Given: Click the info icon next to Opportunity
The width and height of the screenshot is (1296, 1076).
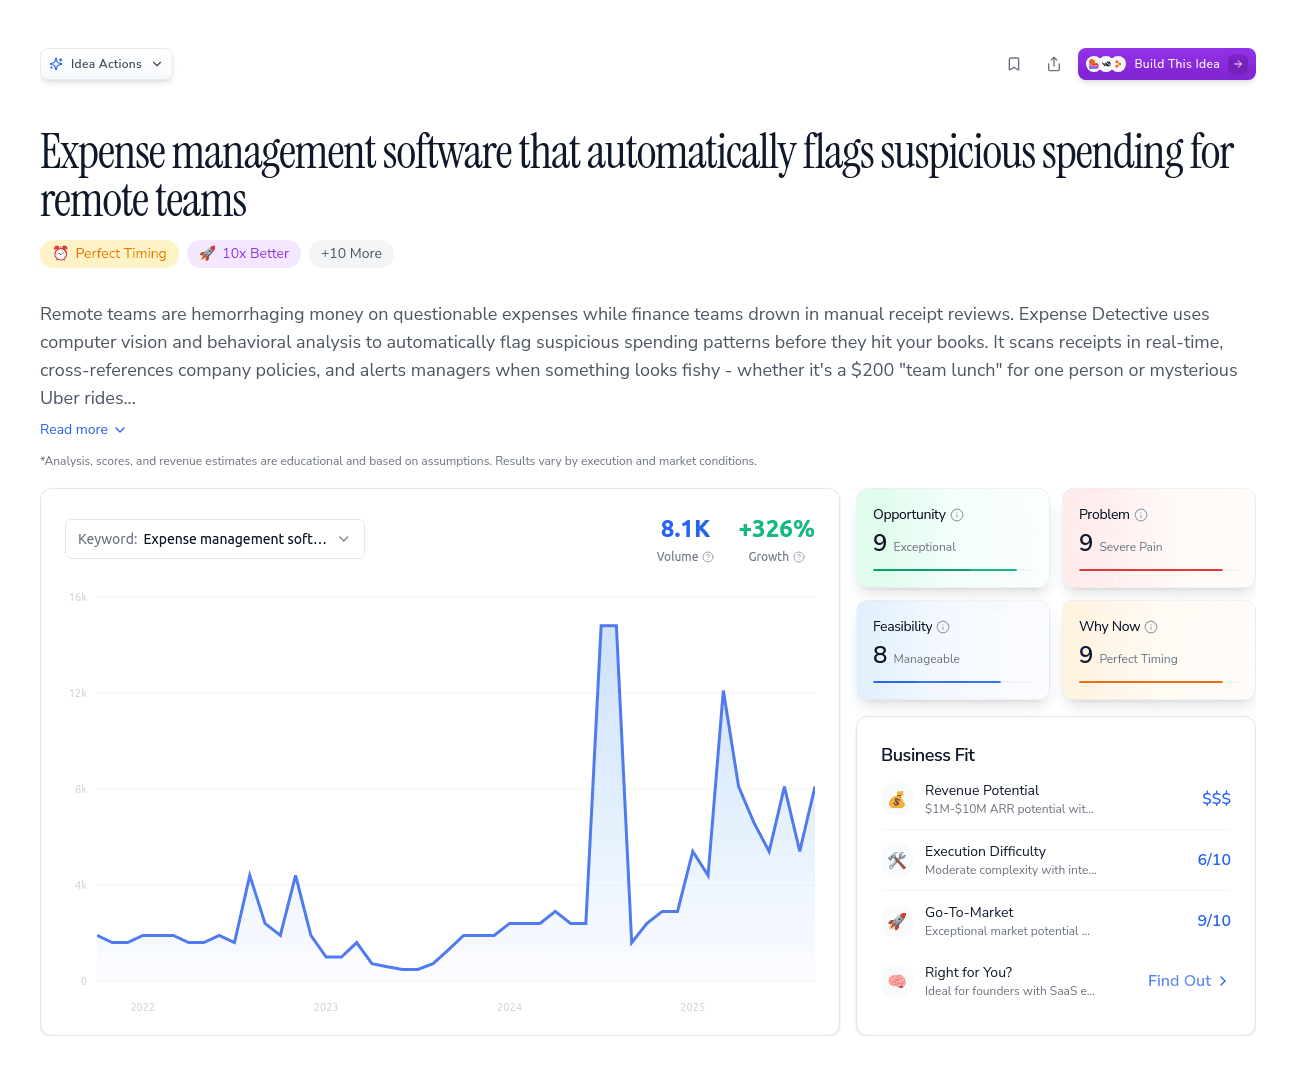Looking at the screenshot, I should 957,514.
